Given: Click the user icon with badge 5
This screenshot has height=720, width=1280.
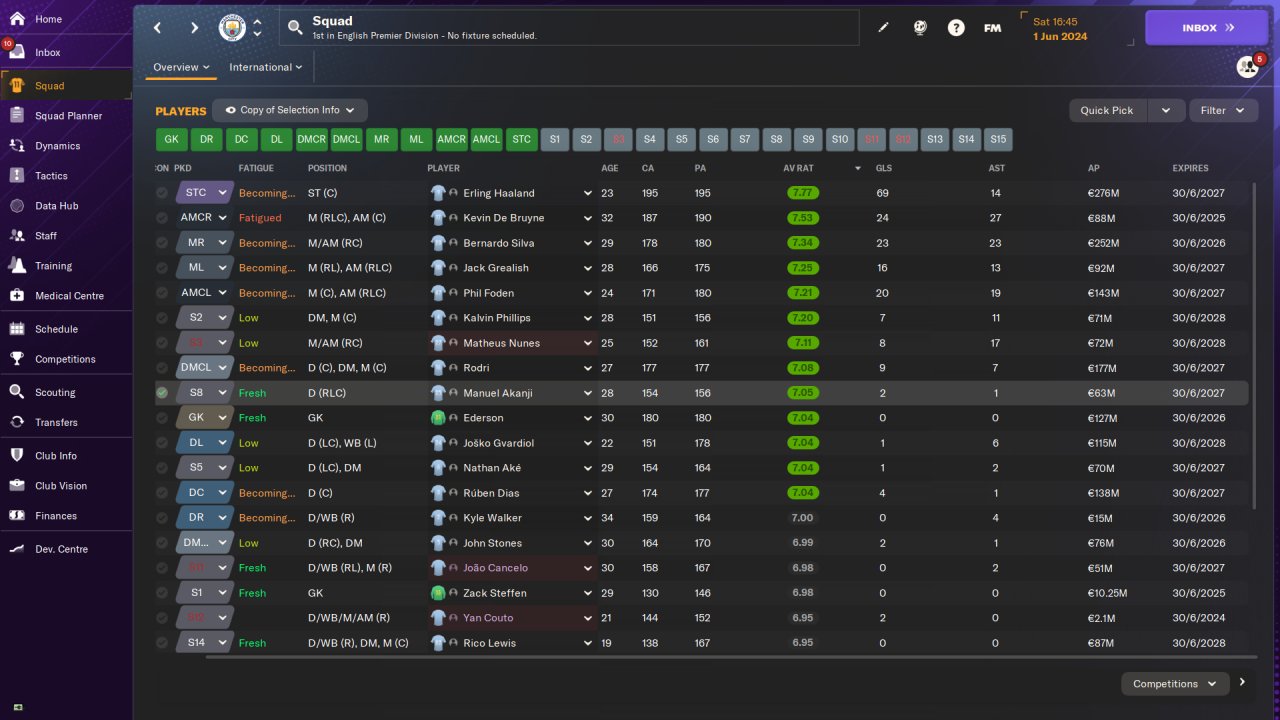Looking at the screenshot, I should (x=1247, y=67).
